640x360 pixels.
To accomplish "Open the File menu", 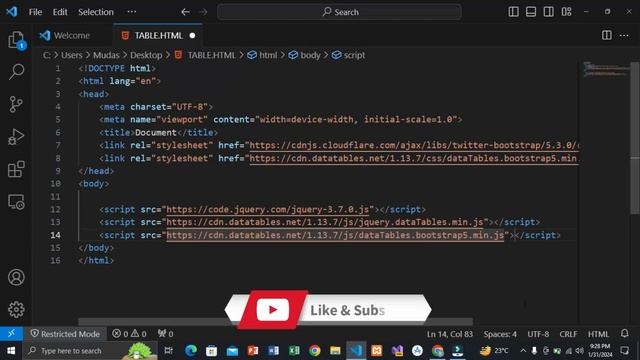I will (35, 12).
